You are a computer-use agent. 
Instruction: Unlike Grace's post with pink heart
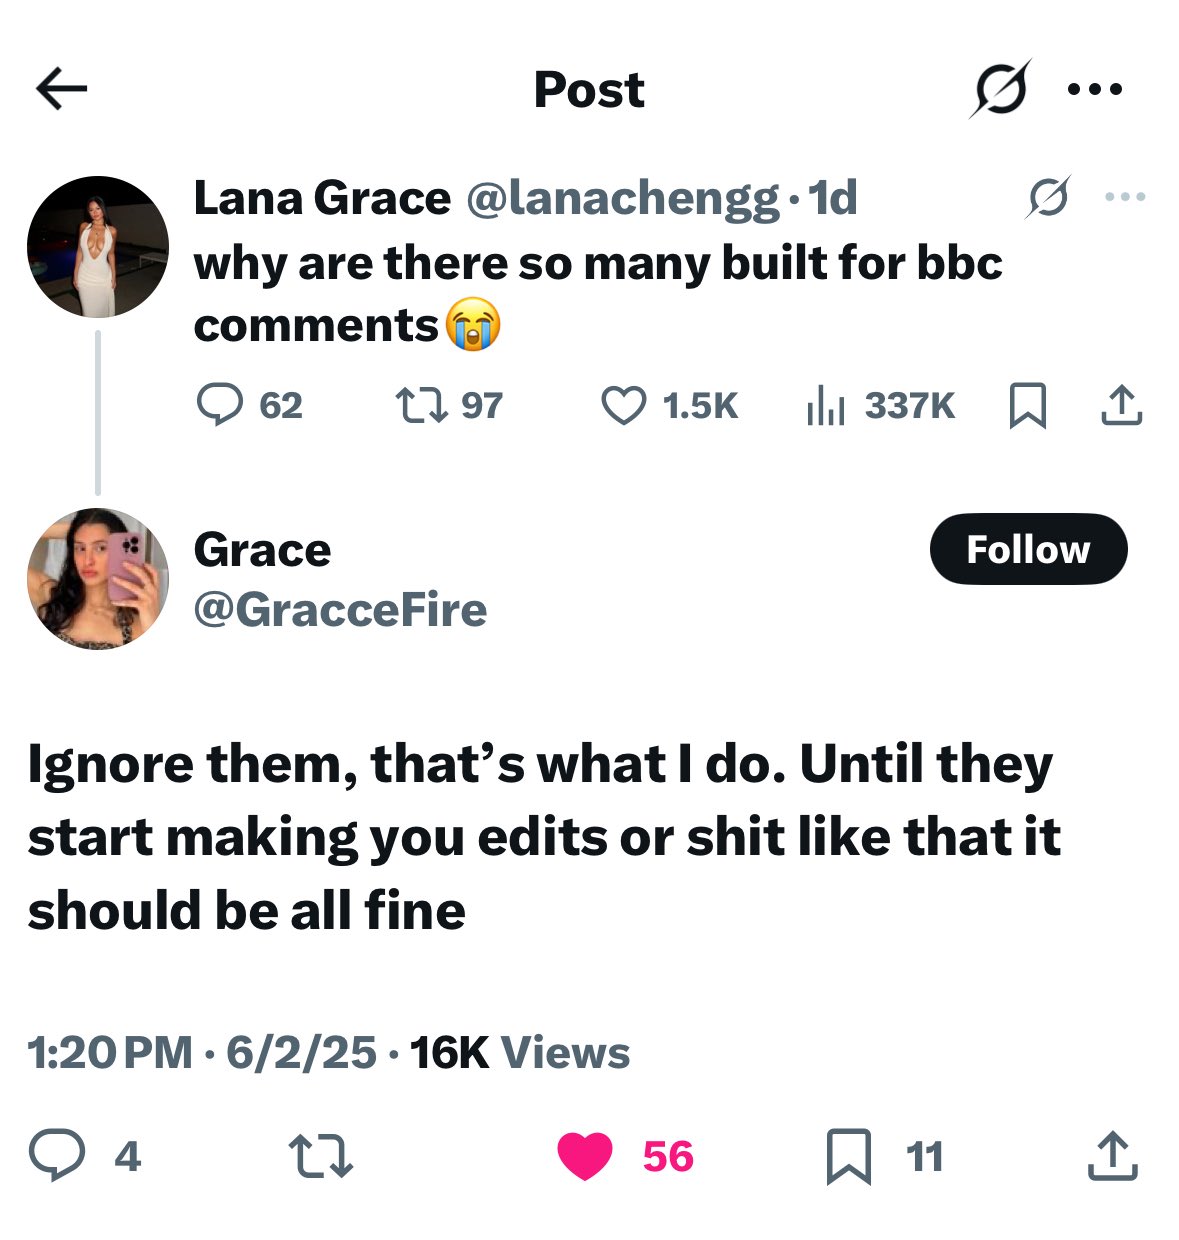tap(585, 1156)
